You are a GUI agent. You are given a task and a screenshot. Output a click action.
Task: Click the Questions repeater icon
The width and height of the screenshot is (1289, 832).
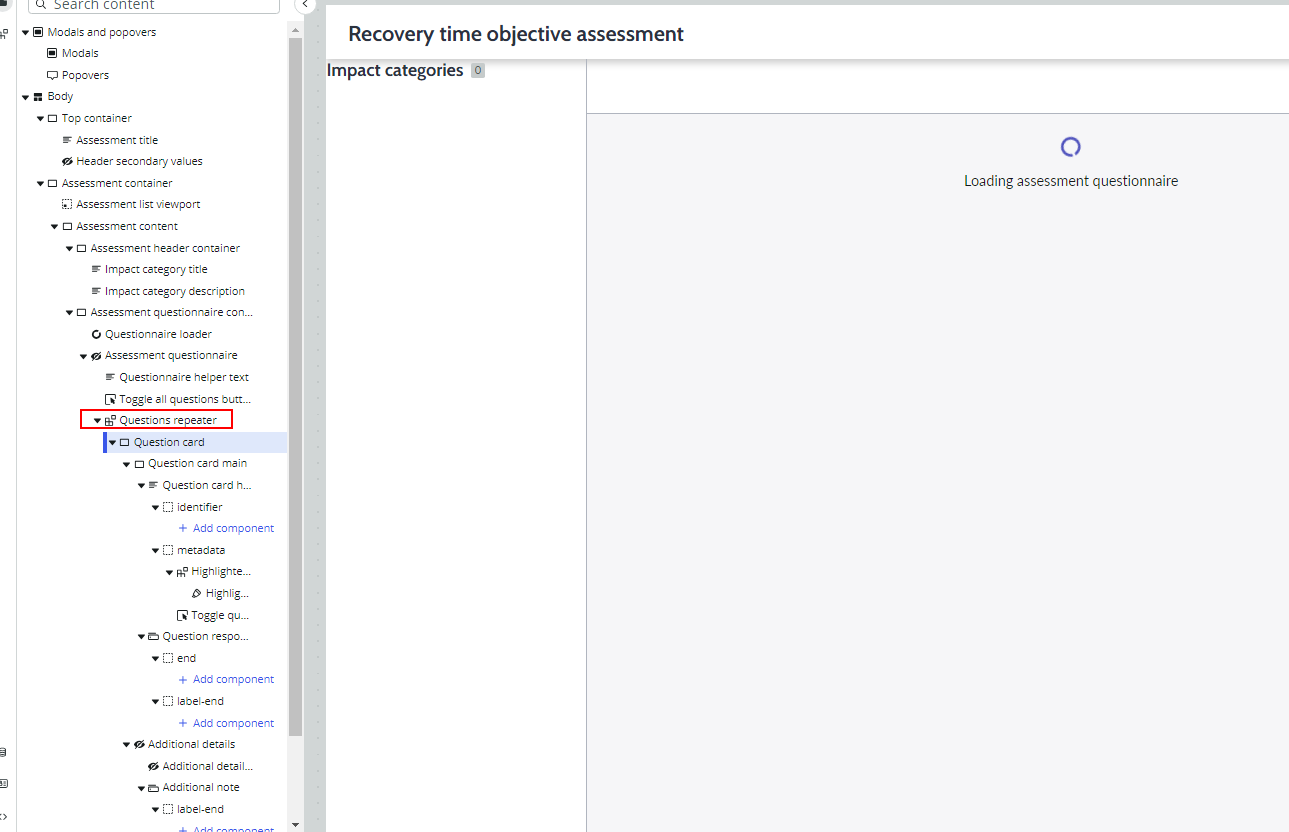[x=110, y=421]
